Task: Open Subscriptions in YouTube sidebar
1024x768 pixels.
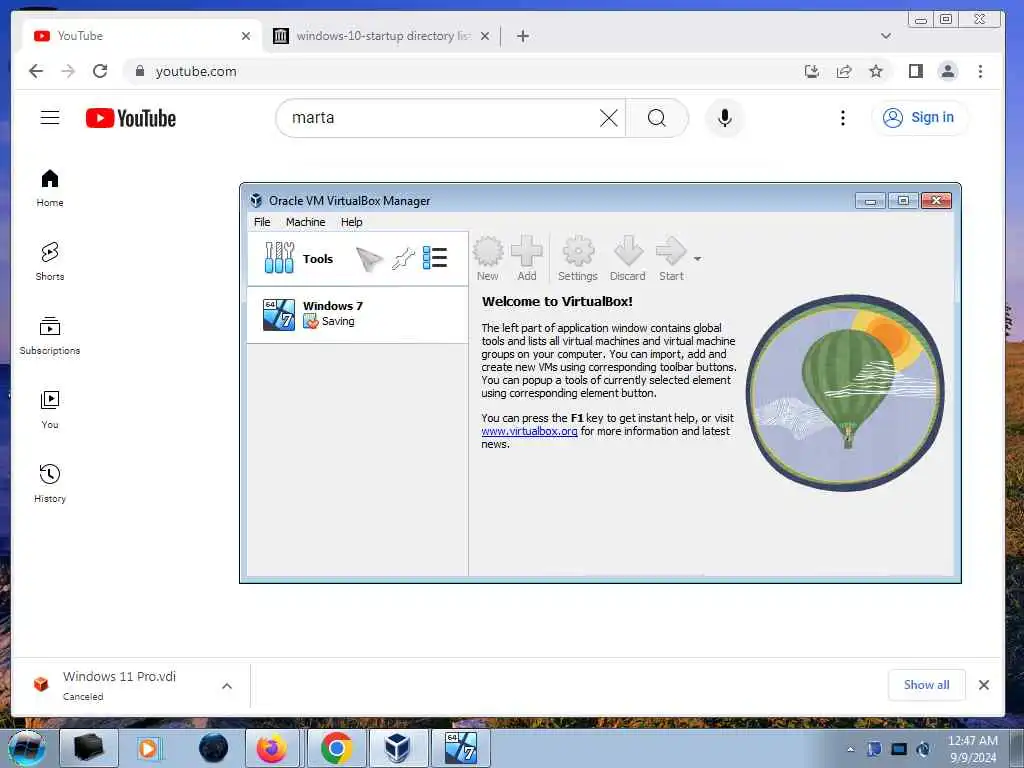Action: coord(50,336)
